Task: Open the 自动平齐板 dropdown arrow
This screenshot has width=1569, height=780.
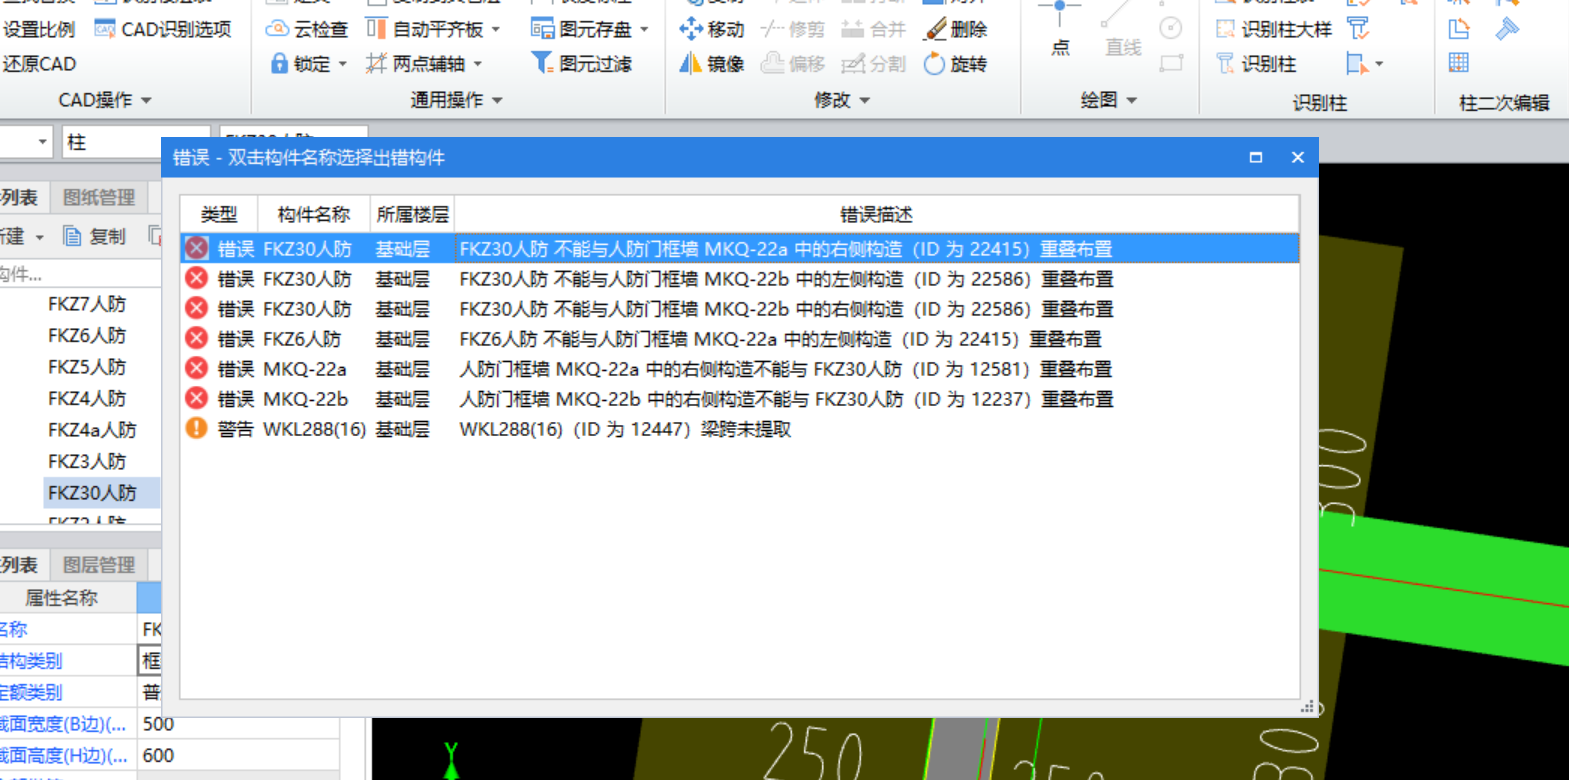Action: pyautogui.click(x=496, y=29)
